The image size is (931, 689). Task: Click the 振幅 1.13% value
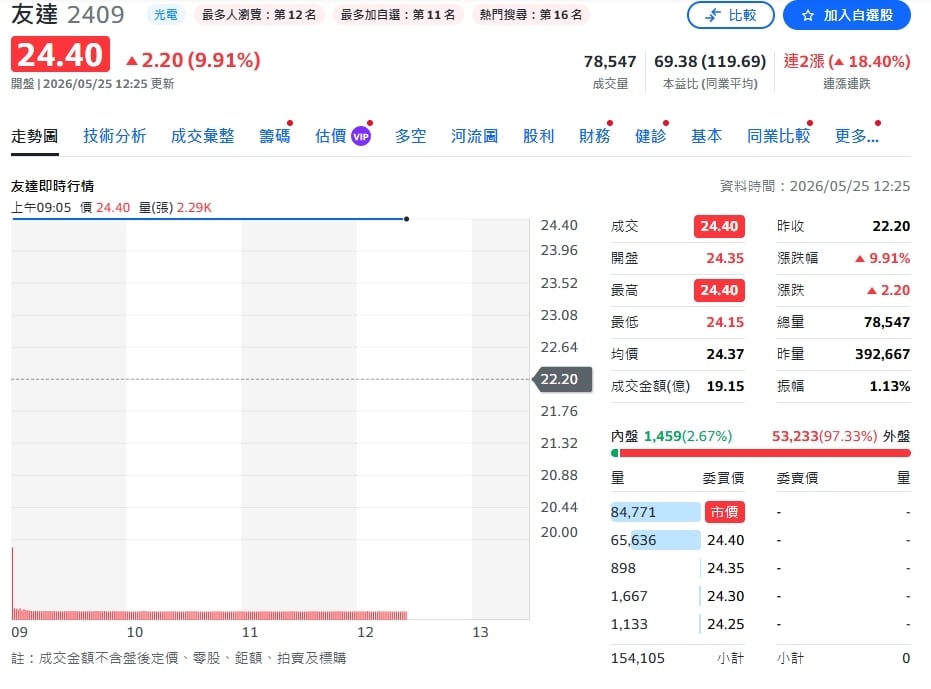[x=889, y=387]
